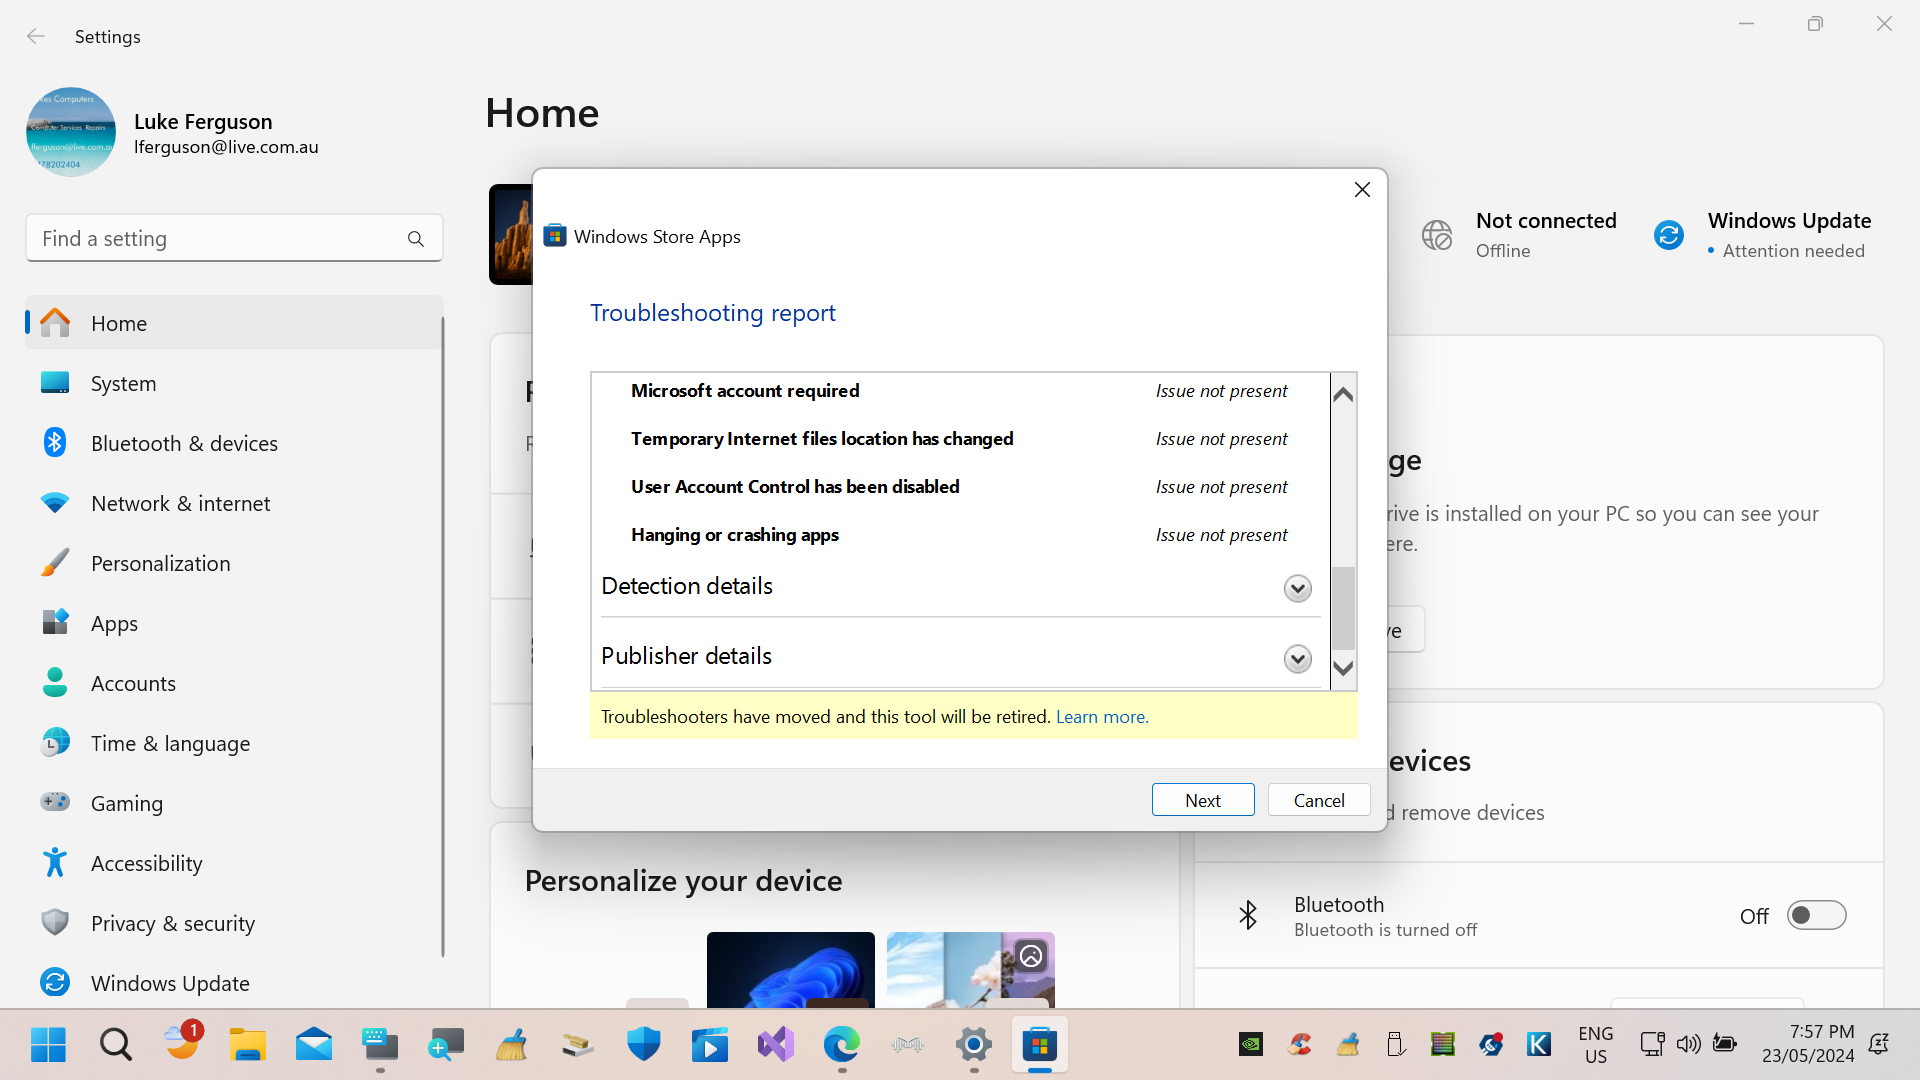
Task: Open the broom cleaner app in taskbar
Action: [511, 1045]
